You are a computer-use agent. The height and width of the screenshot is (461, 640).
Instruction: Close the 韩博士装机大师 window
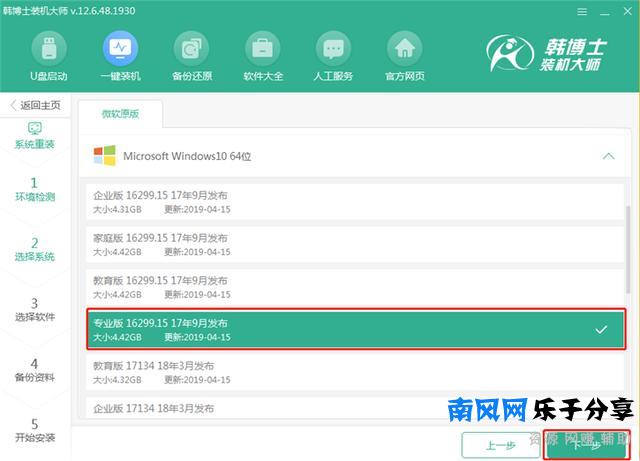[628, 11]
